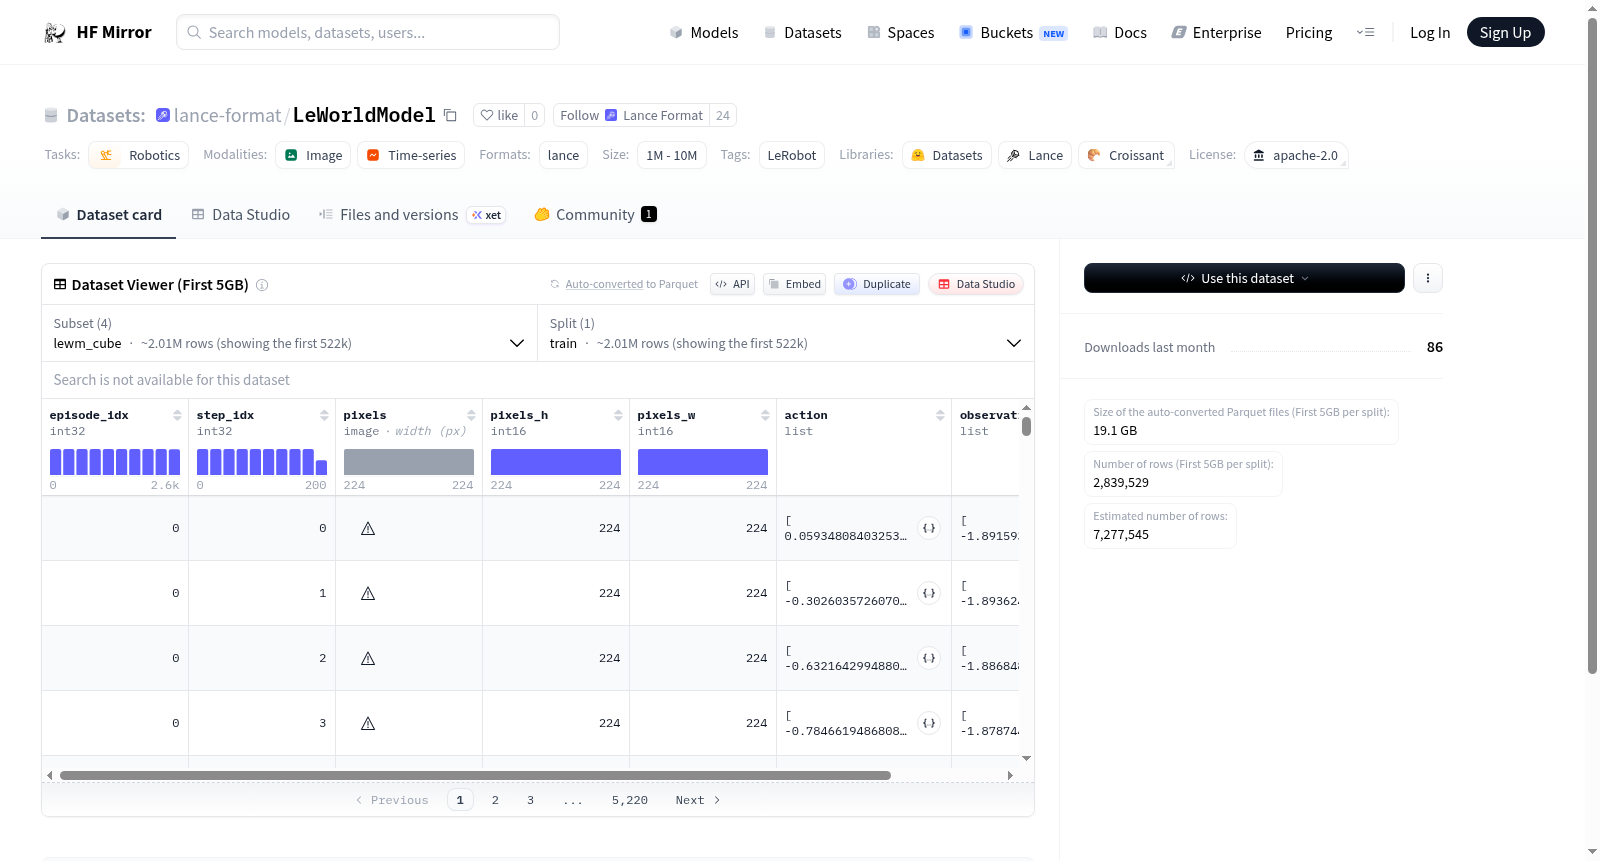1600x861 pixels.
Task: Click the episode_idx histogram bars
Action: [115, 462]
